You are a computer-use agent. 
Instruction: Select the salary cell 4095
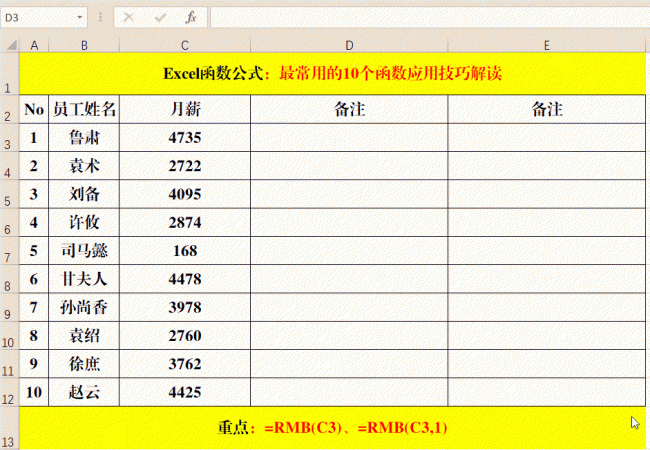(185, 194)
